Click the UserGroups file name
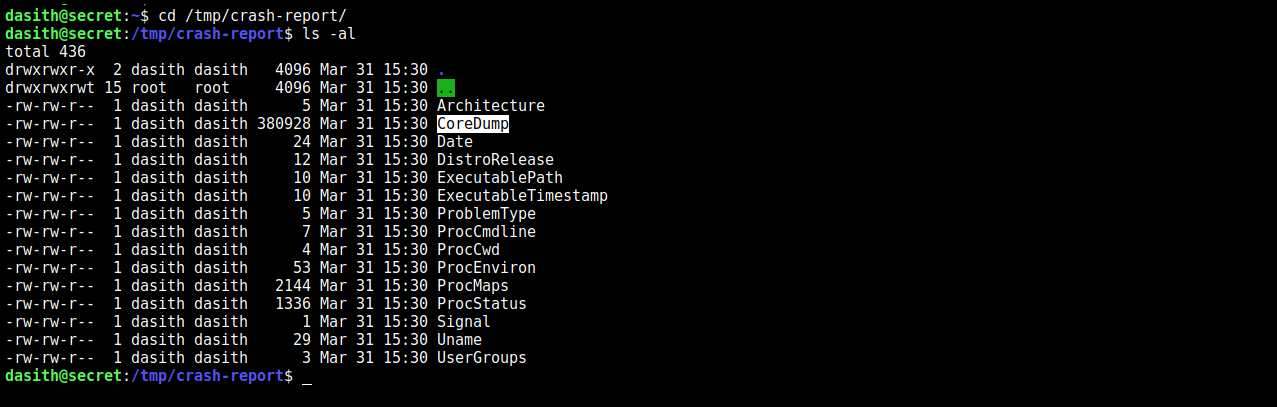The width and height of the screenshot is (1277, 407). point(481,358)
